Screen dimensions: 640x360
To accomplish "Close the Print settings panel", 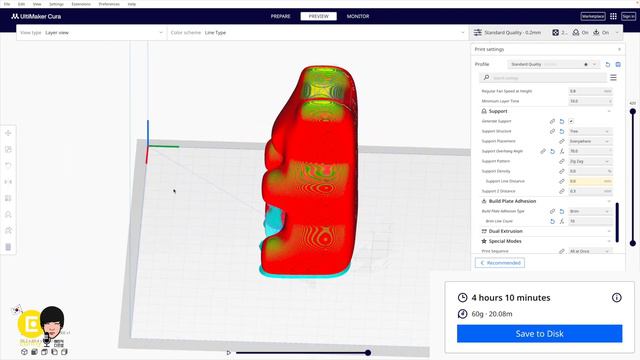I will (x=619, y=49).
